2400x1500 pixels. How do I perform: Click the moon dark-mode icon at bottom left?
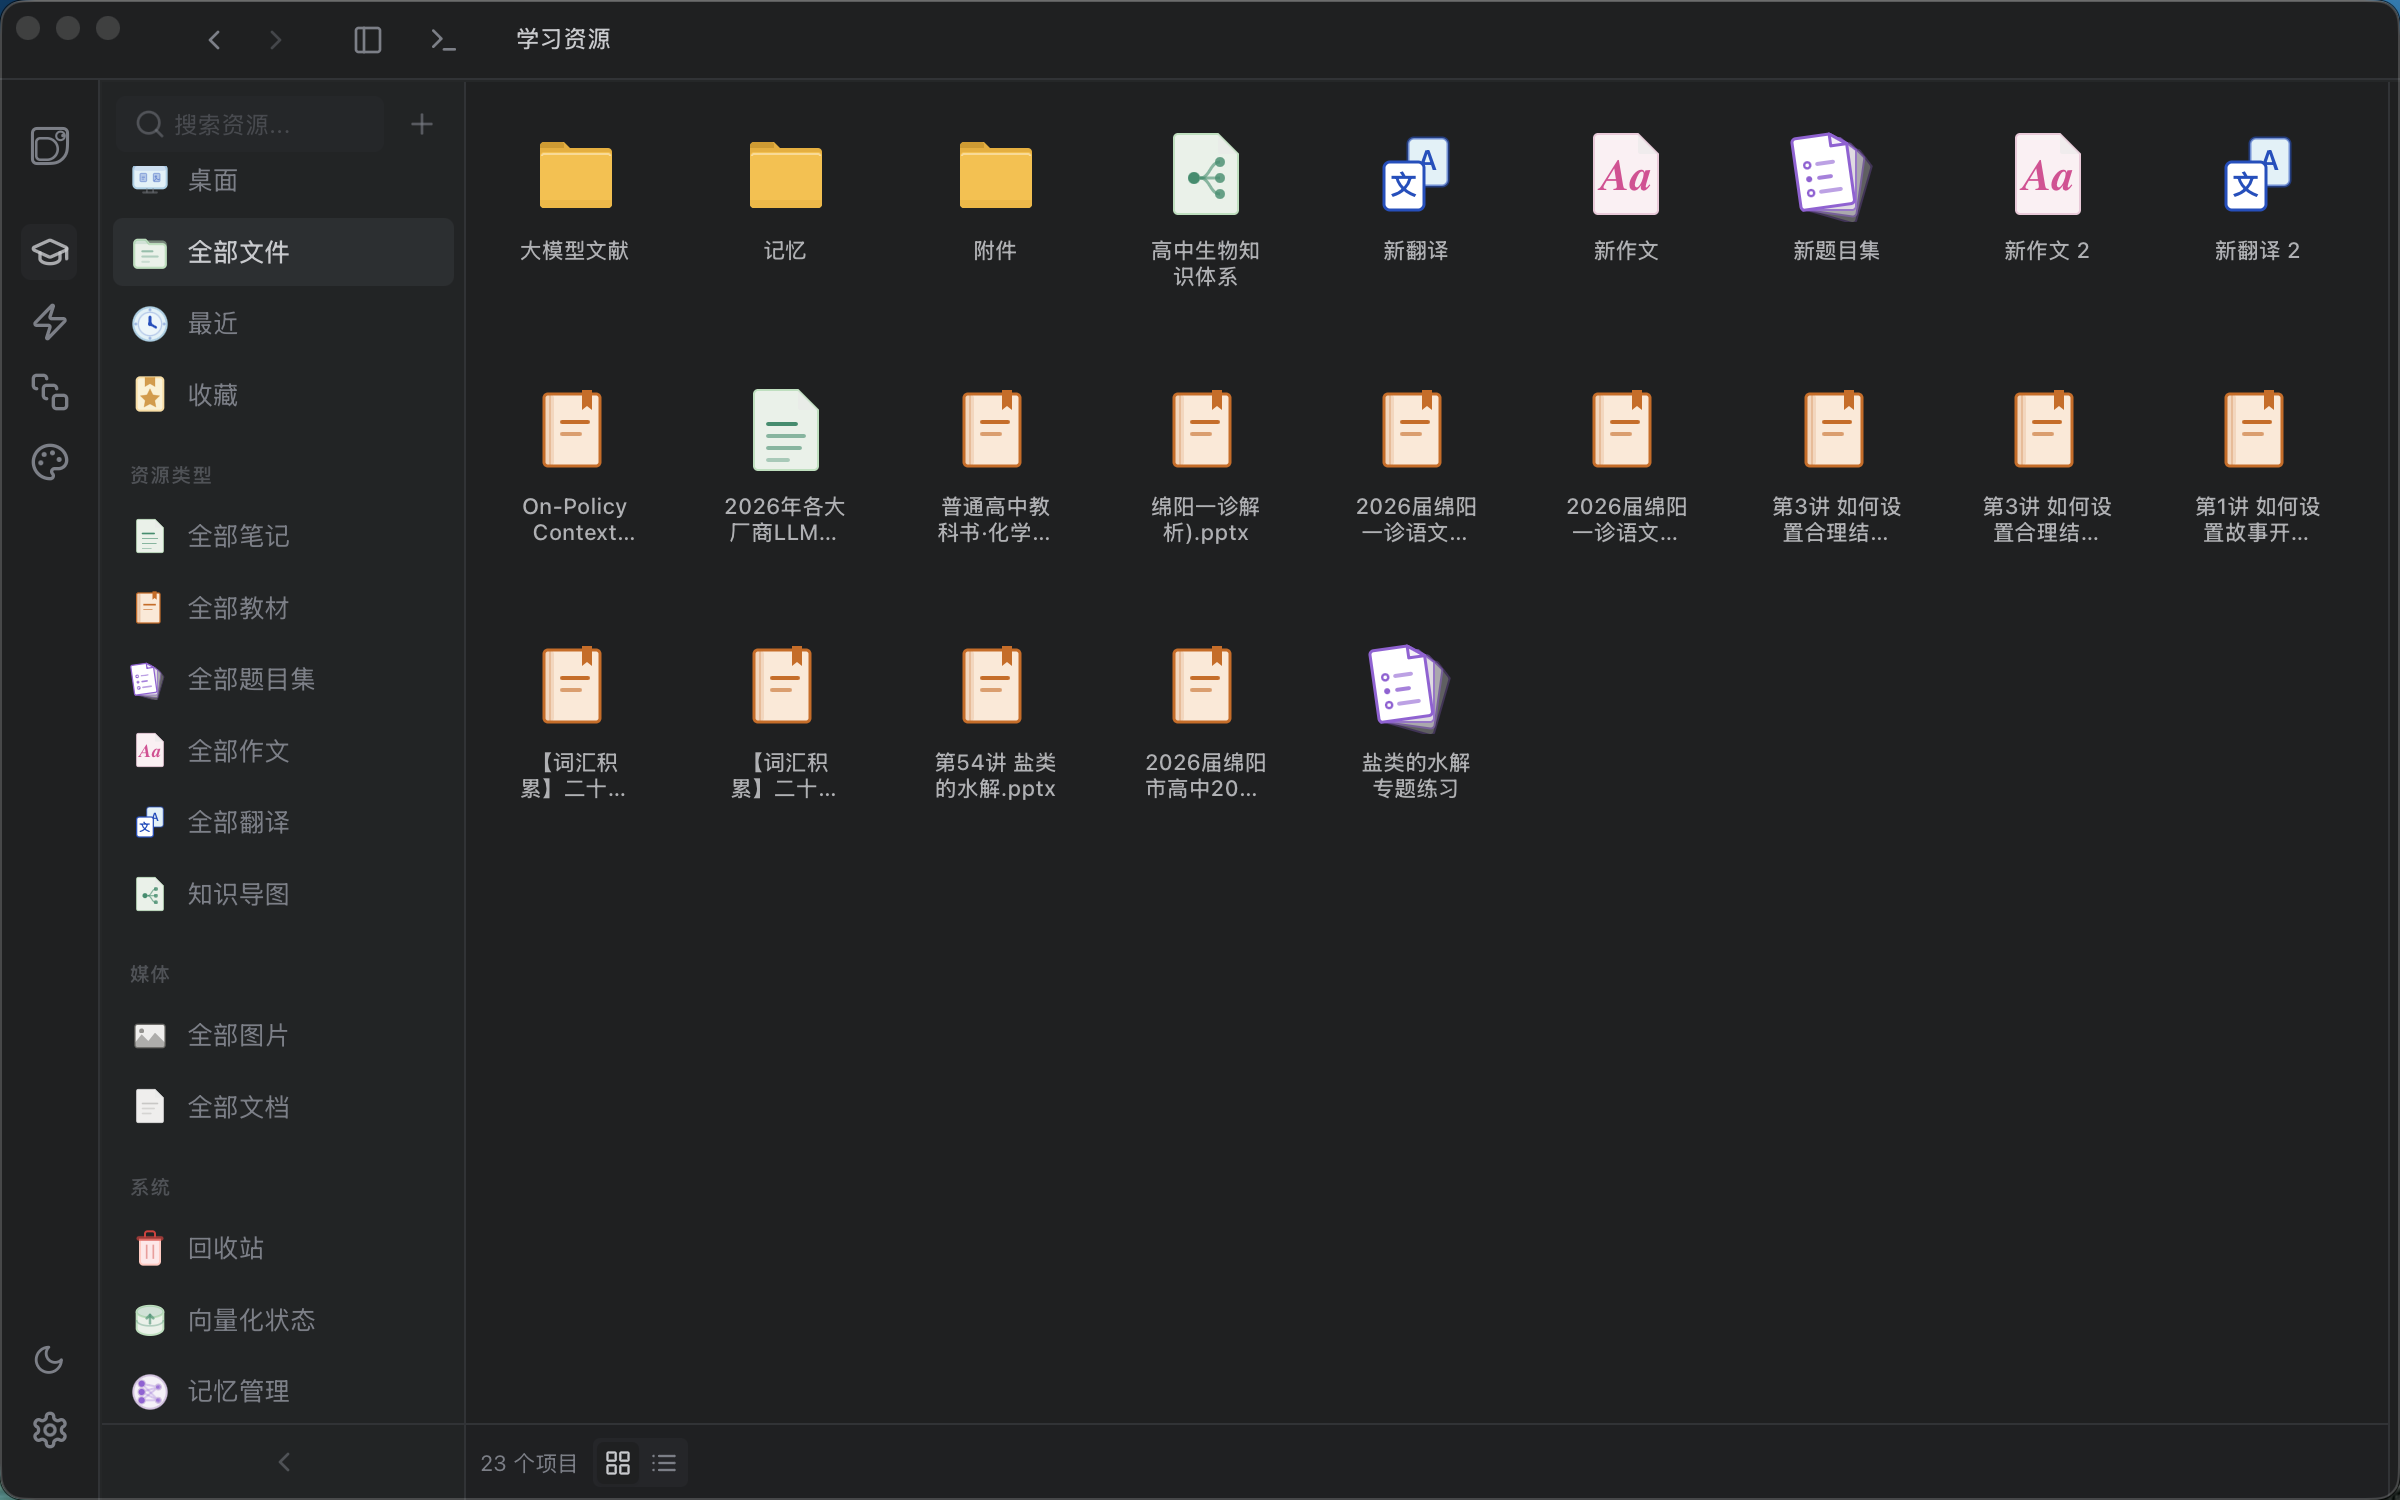(x=49, y=1360)
